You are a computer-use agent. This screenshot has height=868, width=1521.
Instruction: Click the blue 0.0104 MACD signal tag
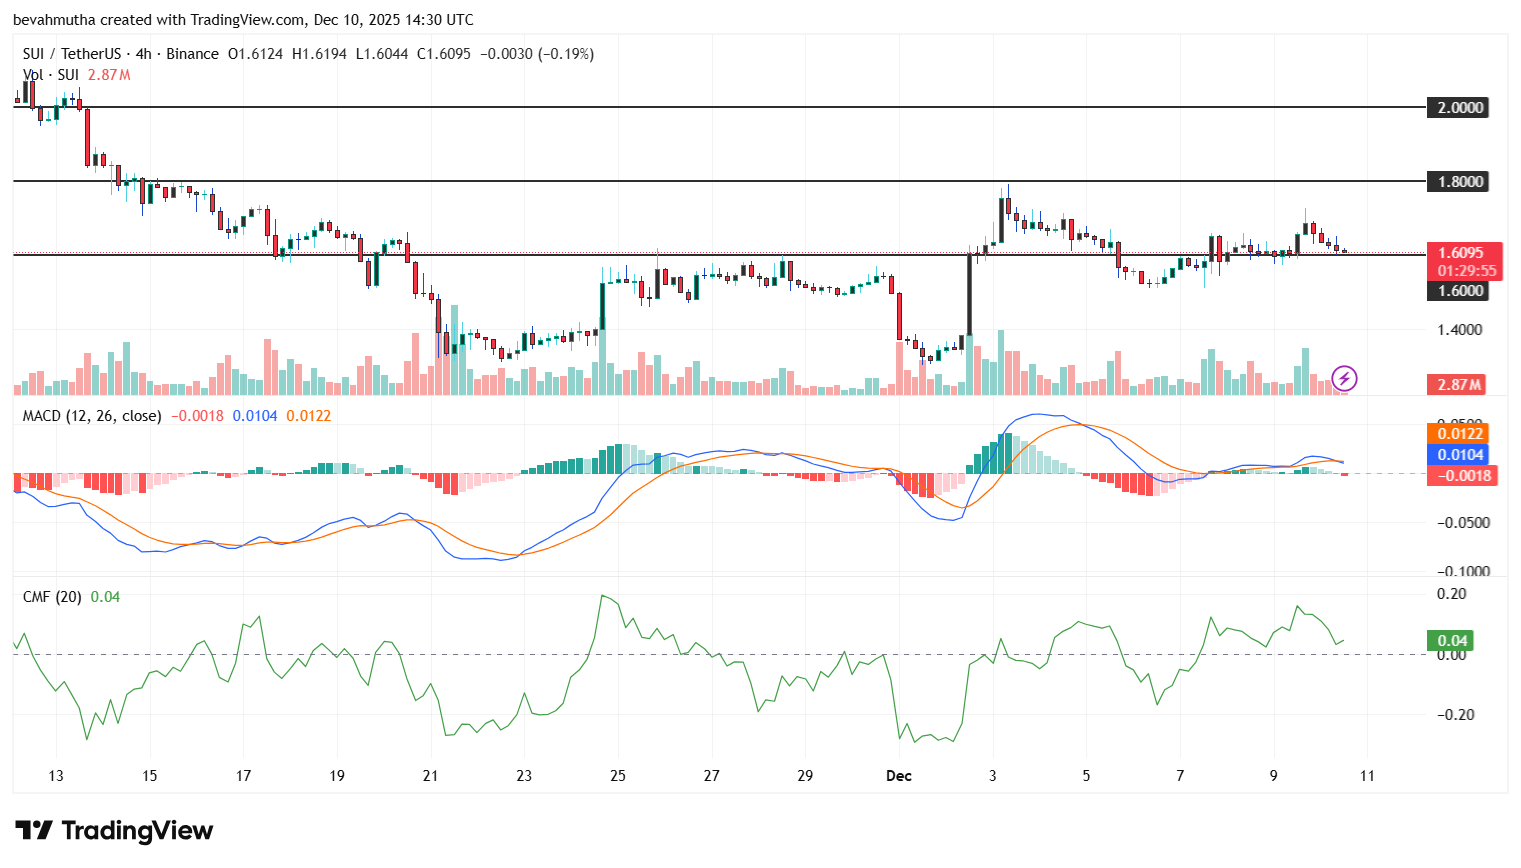[1458, 454]
